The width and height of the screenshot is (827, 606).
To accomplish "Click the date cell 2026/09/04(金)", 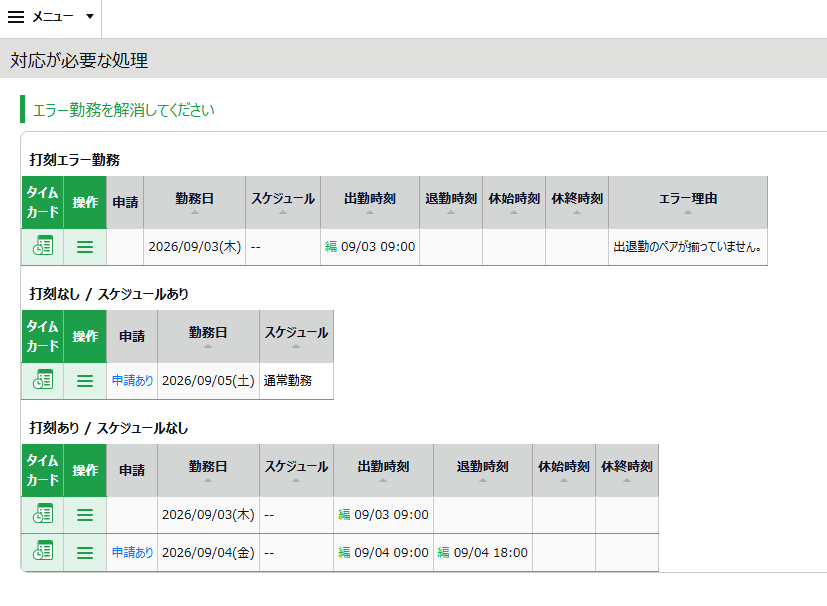I will click(x=208, y=552).
